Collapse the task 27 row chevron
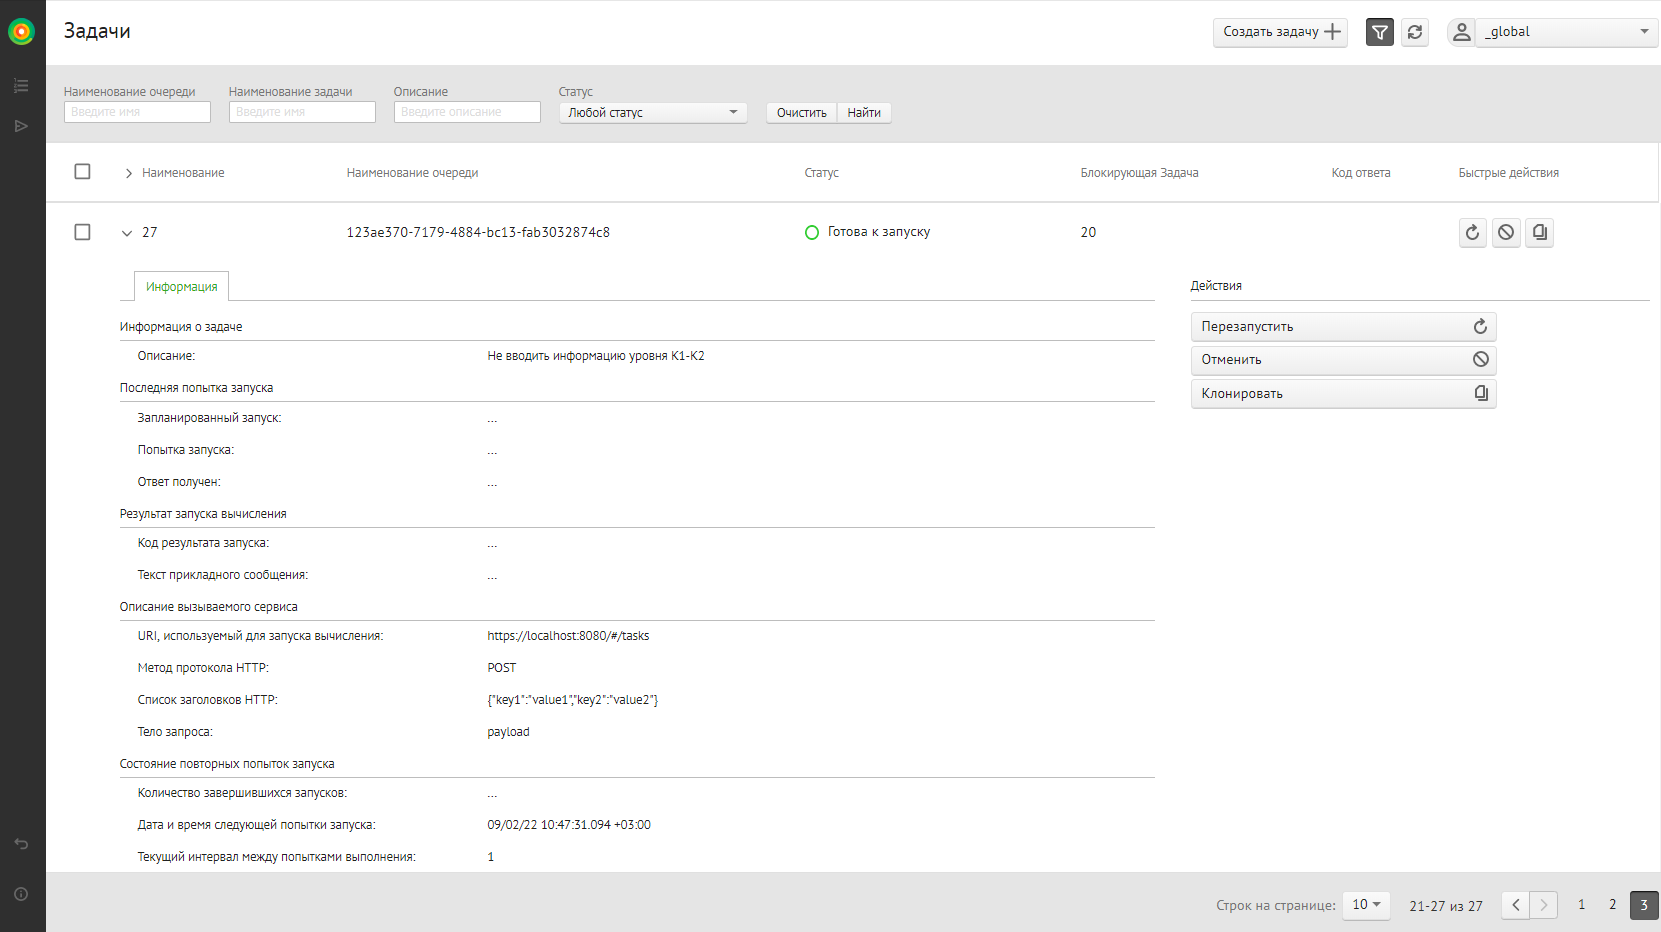1661x932 pixels. pos(127,233)
